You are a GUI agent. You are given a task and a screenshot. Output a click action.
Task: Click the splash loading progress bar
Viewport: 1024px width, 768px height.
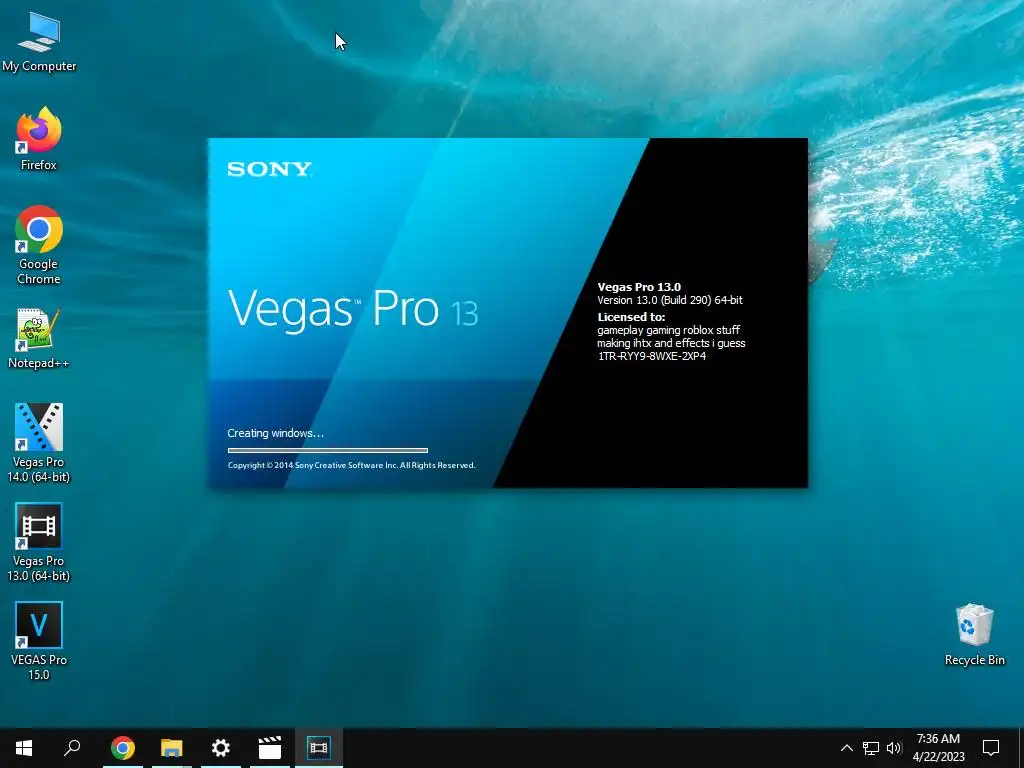(x=328, y=450)
